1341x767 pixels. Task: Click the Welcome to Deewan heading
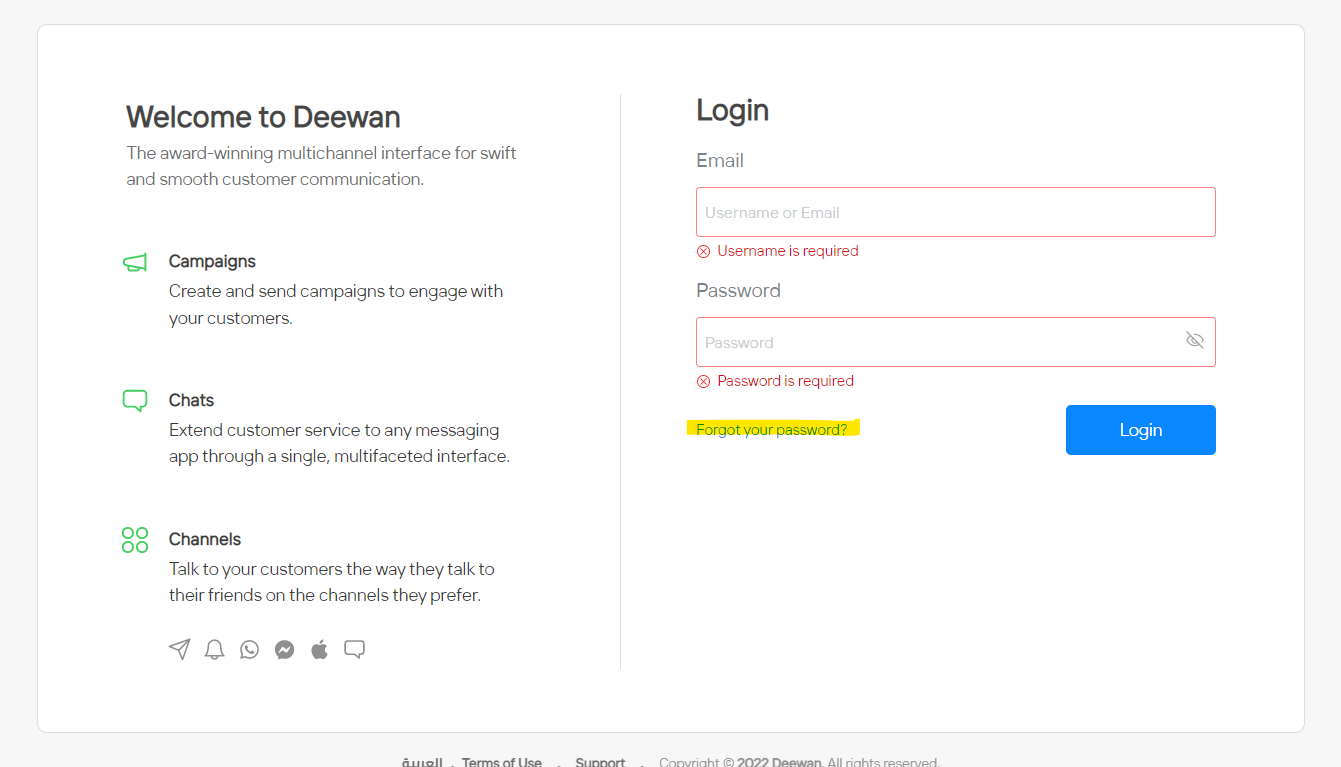[263, 117]
